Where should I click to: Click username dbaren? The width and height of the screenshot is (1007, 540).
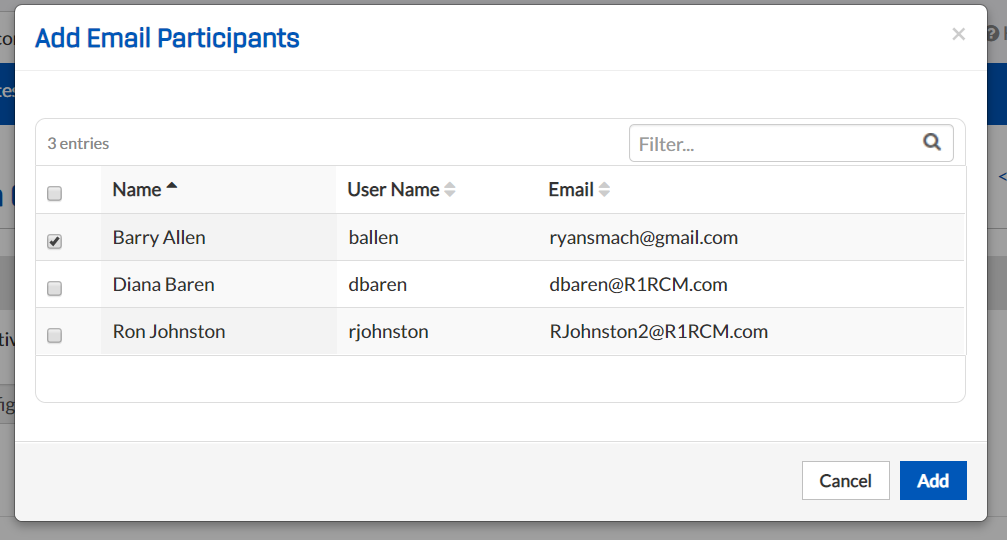[x=378, y=284]
